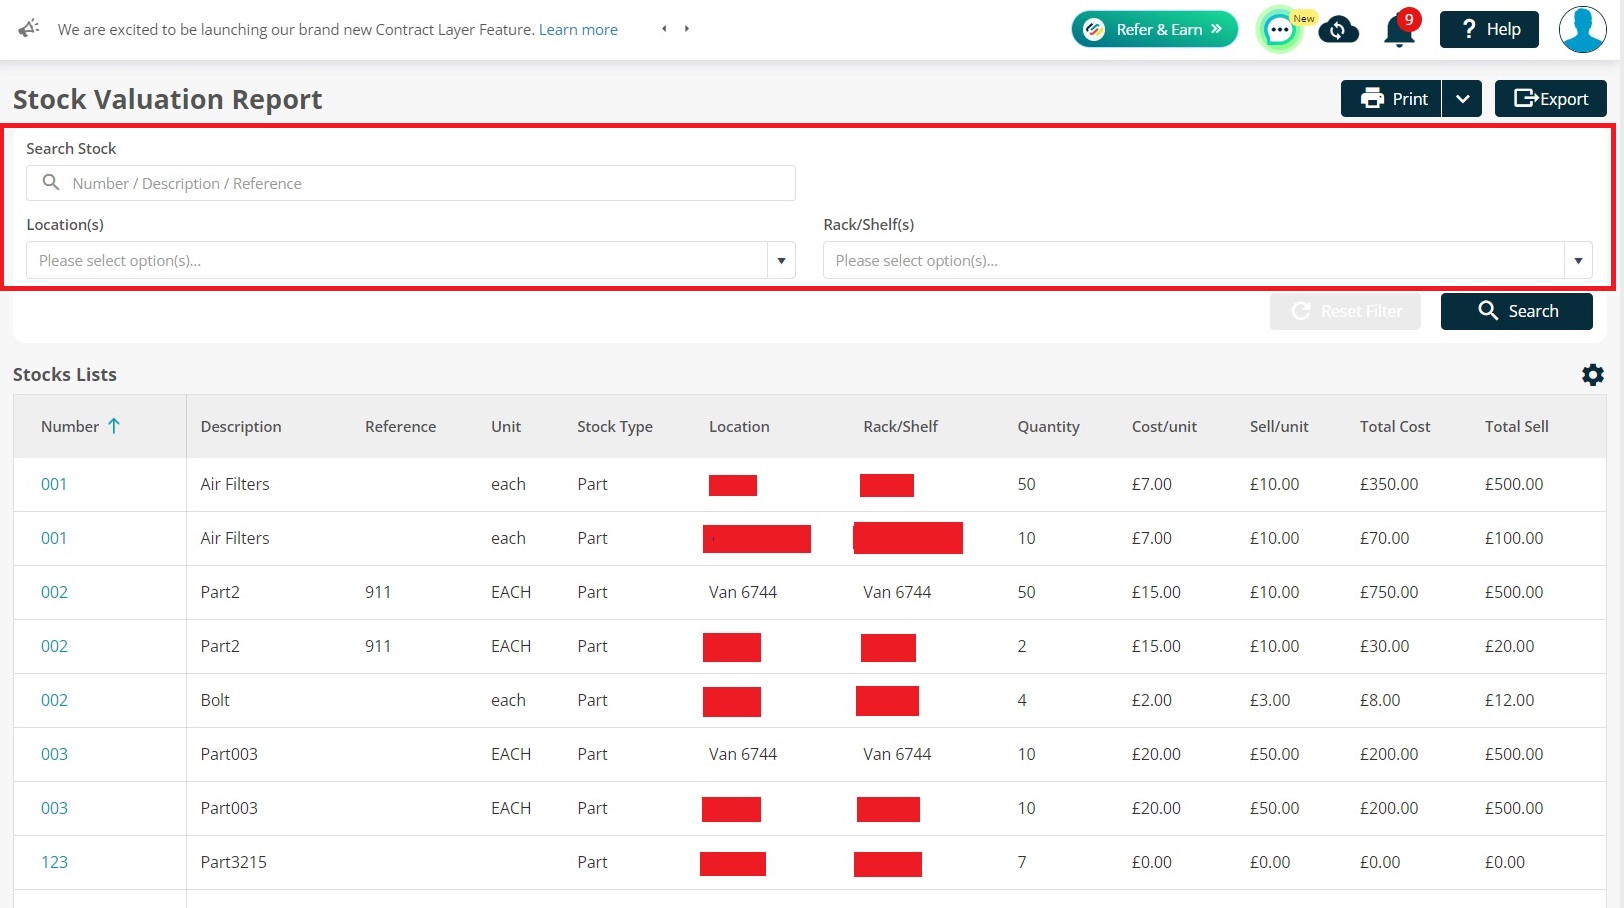Open stock 003 in Van 6744

54,754
